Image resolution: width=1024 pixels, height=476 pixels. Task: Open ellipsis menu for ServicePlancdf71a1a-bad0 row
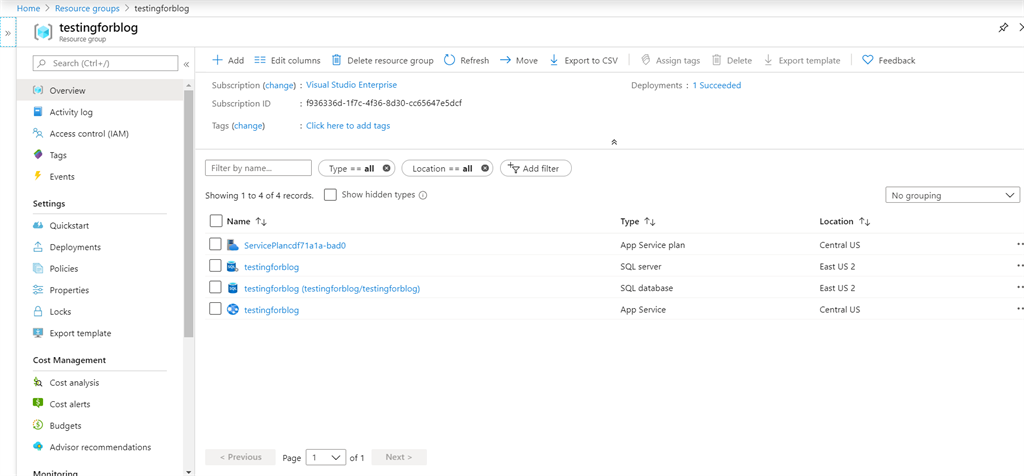(x=1019, y=244)
